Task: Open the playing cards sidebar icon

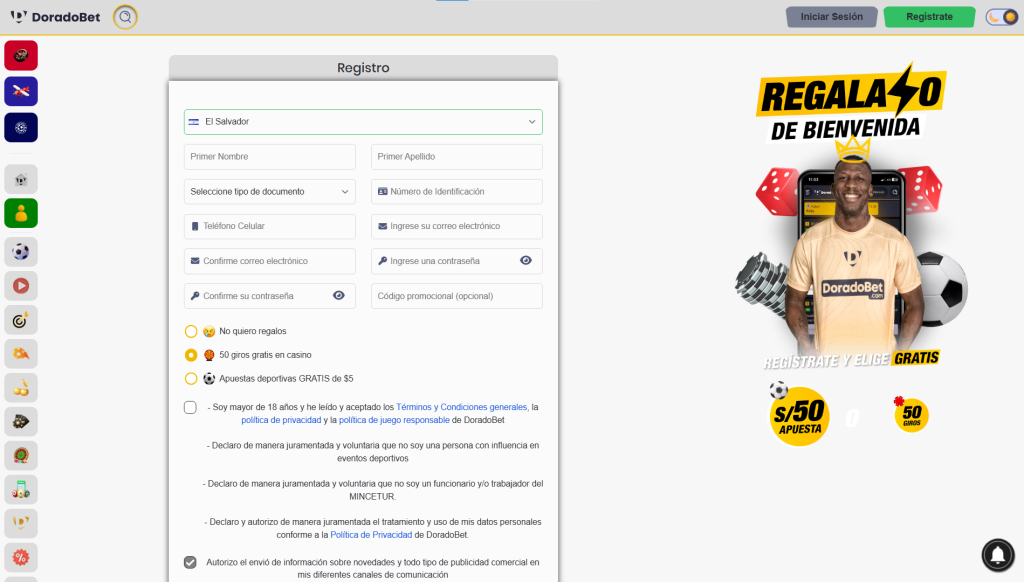Action: pyautogui.click(x=21, y=421)
